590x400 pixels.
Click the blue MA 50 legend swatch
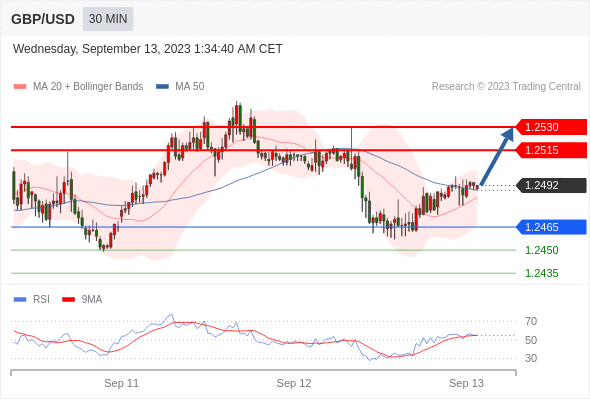click(x=162, y=87)
